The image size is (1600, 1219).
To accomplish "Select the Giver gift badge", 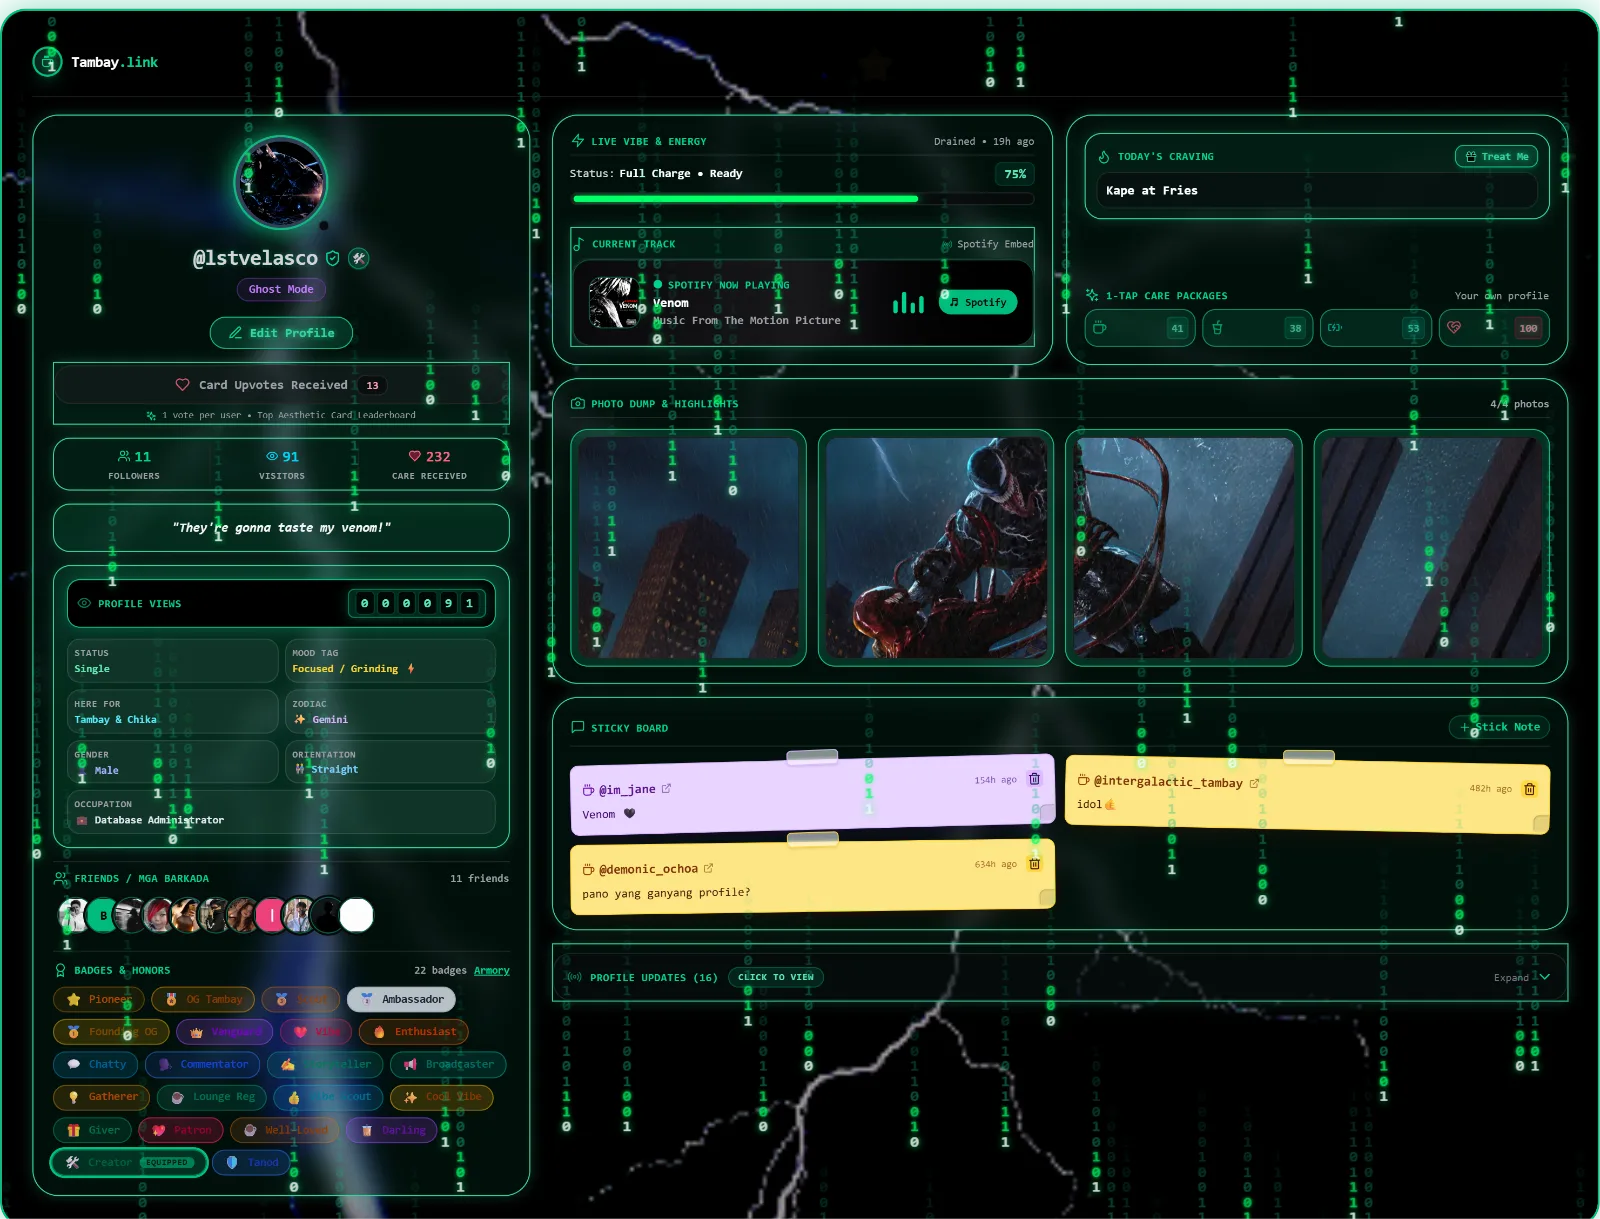I will point(93,1130).
